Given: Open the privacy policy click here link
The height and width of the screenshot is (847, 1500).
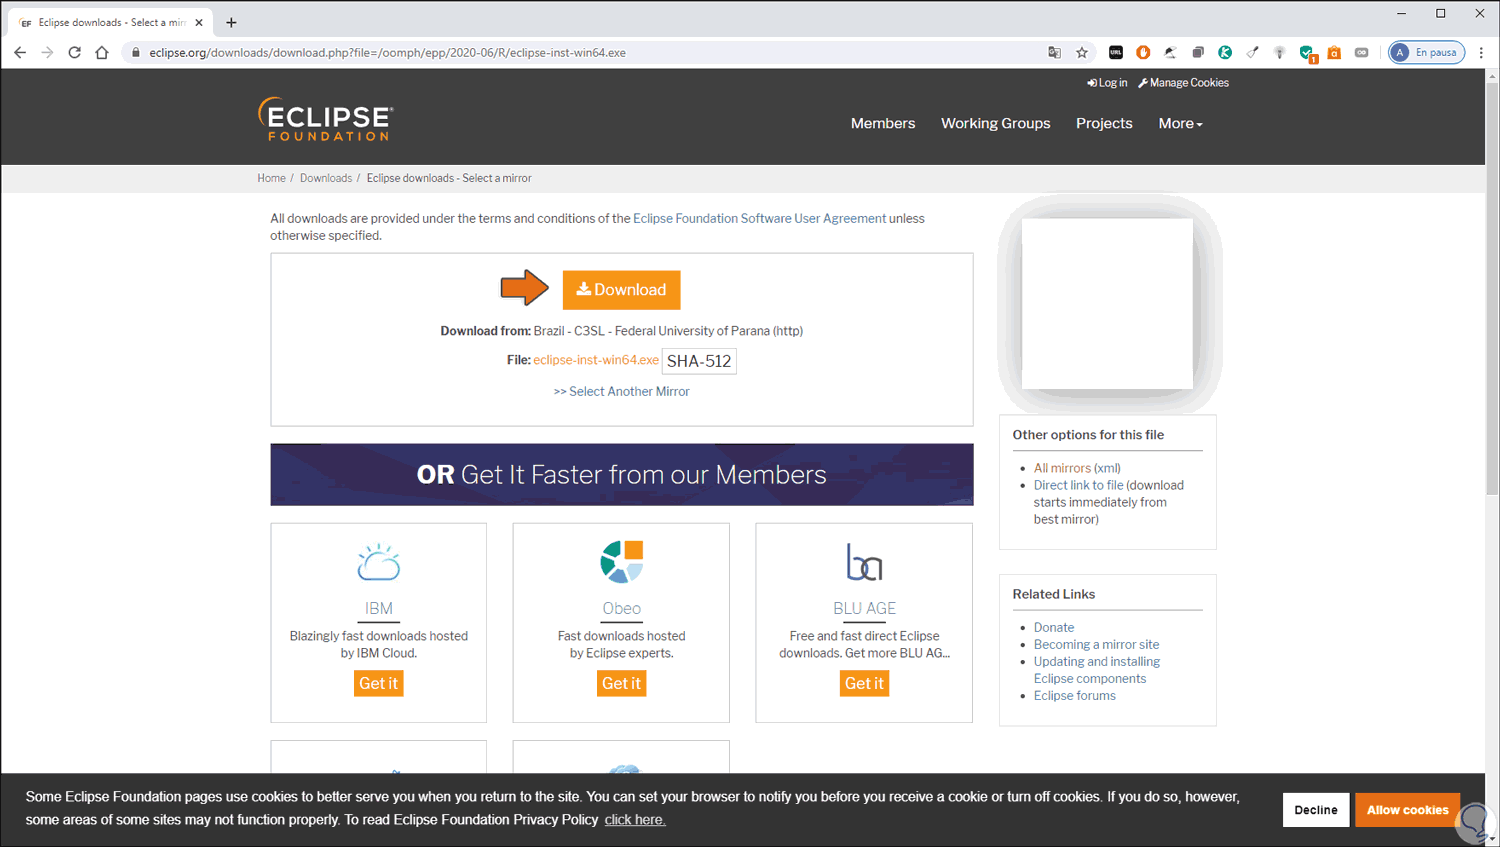Looking at the screenshot, I should pyautogui.click(x=635, y=820).
